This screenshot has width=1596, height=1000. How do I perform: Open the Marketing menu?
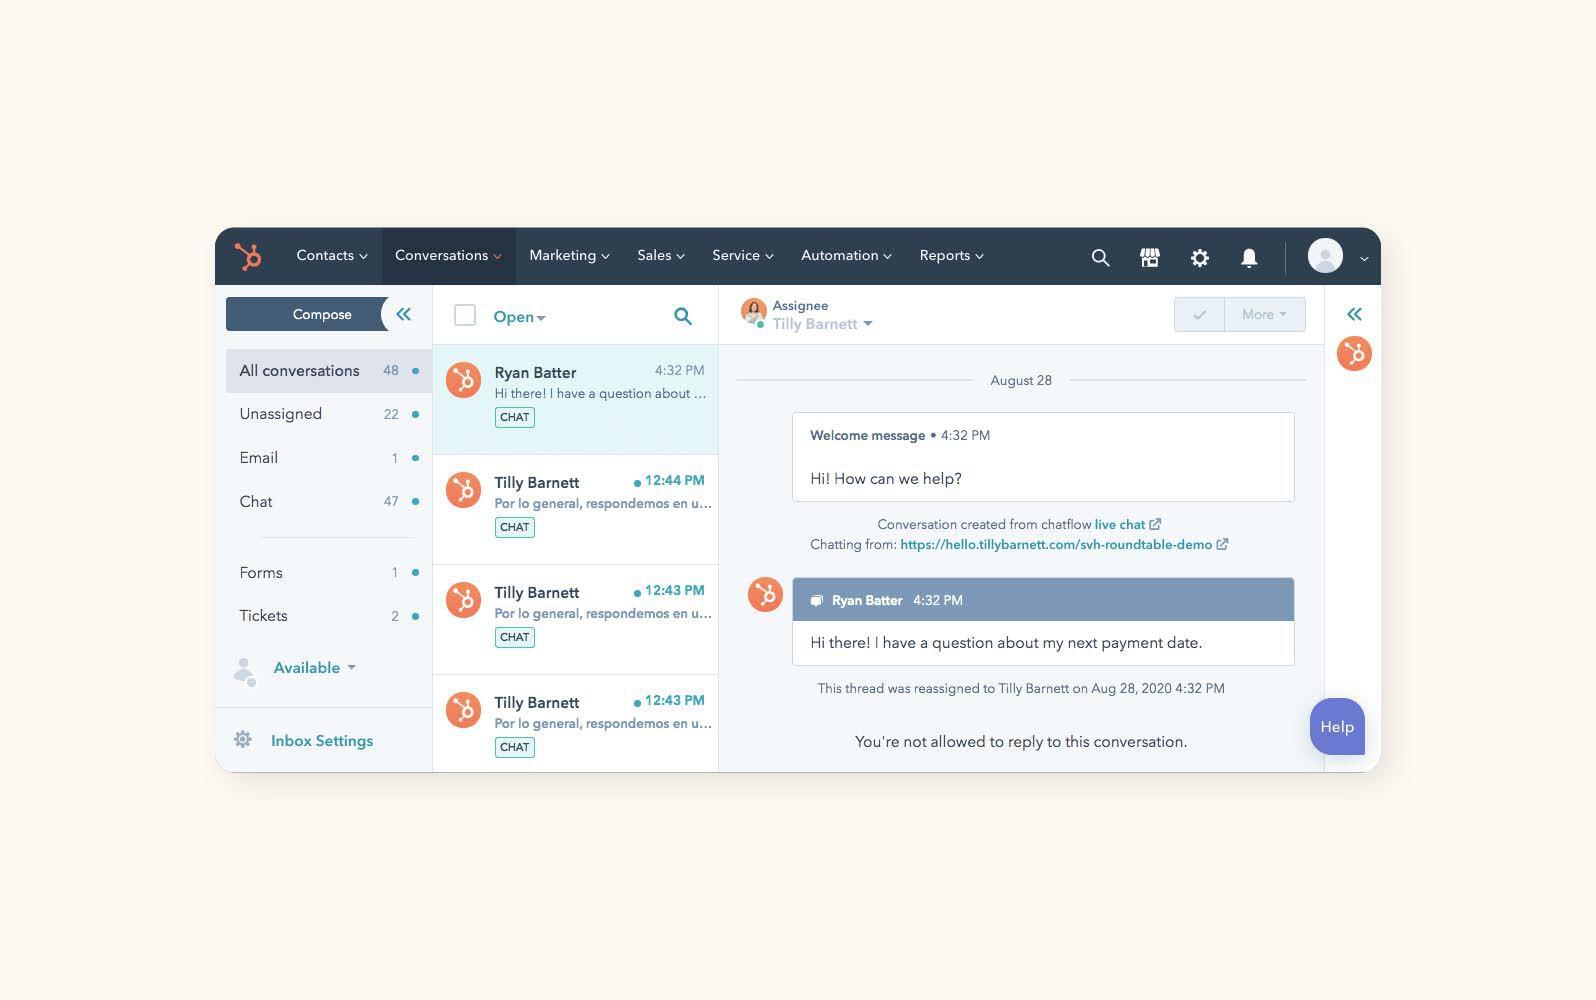point(569,256)
